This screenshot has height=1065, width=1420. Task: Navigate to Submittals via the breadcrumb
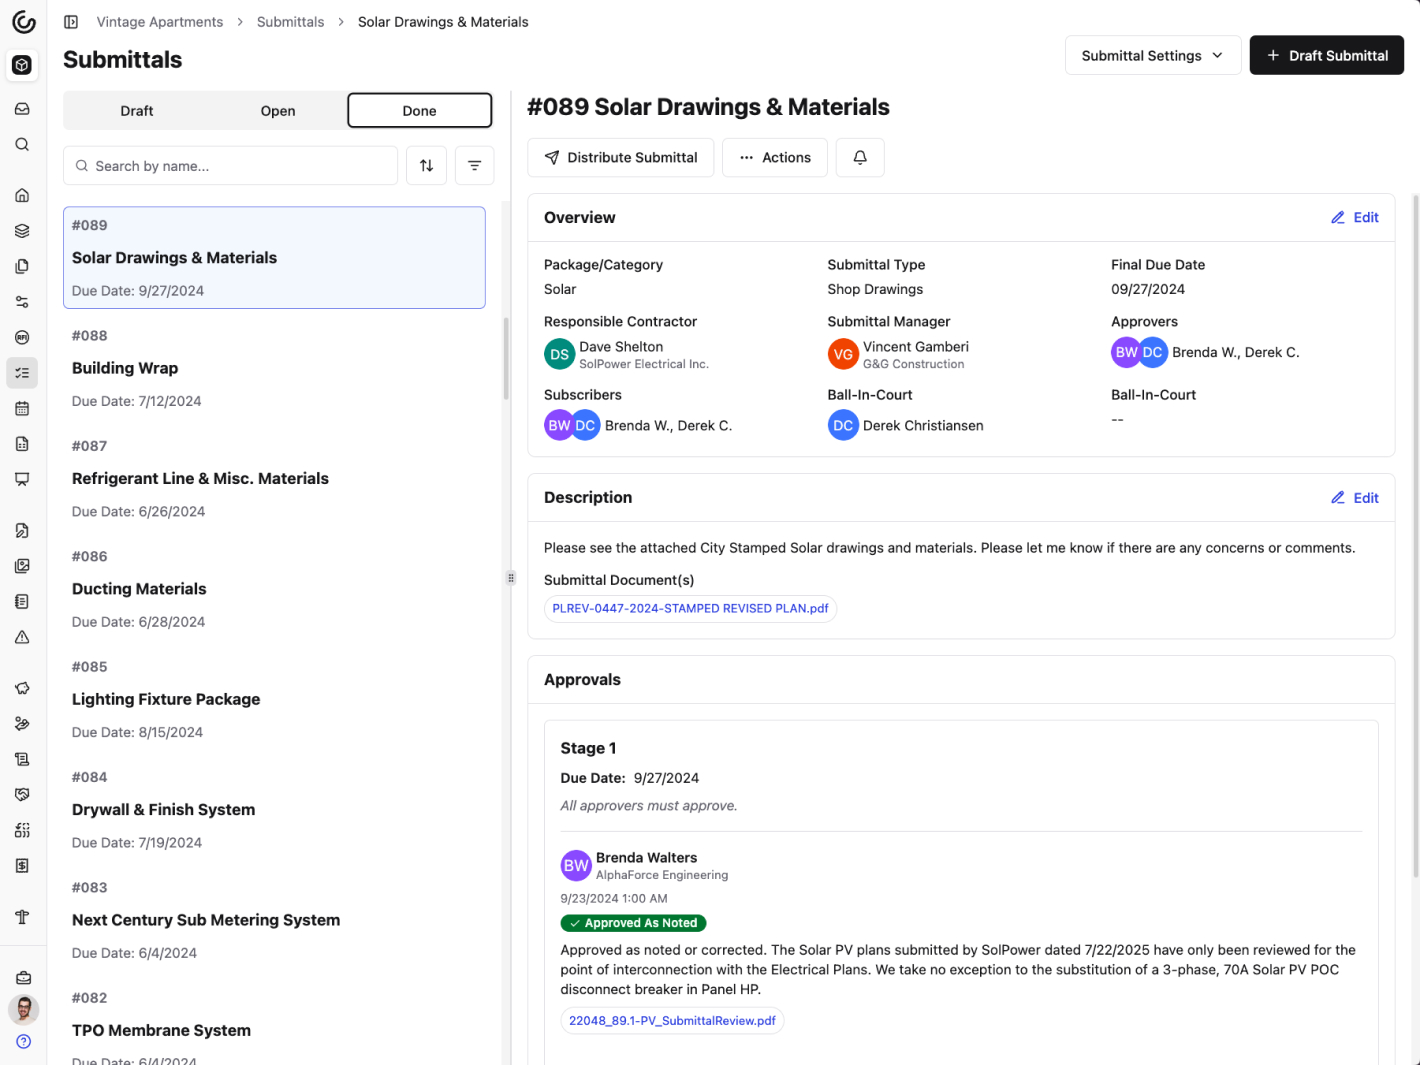[x=290, y=21]
